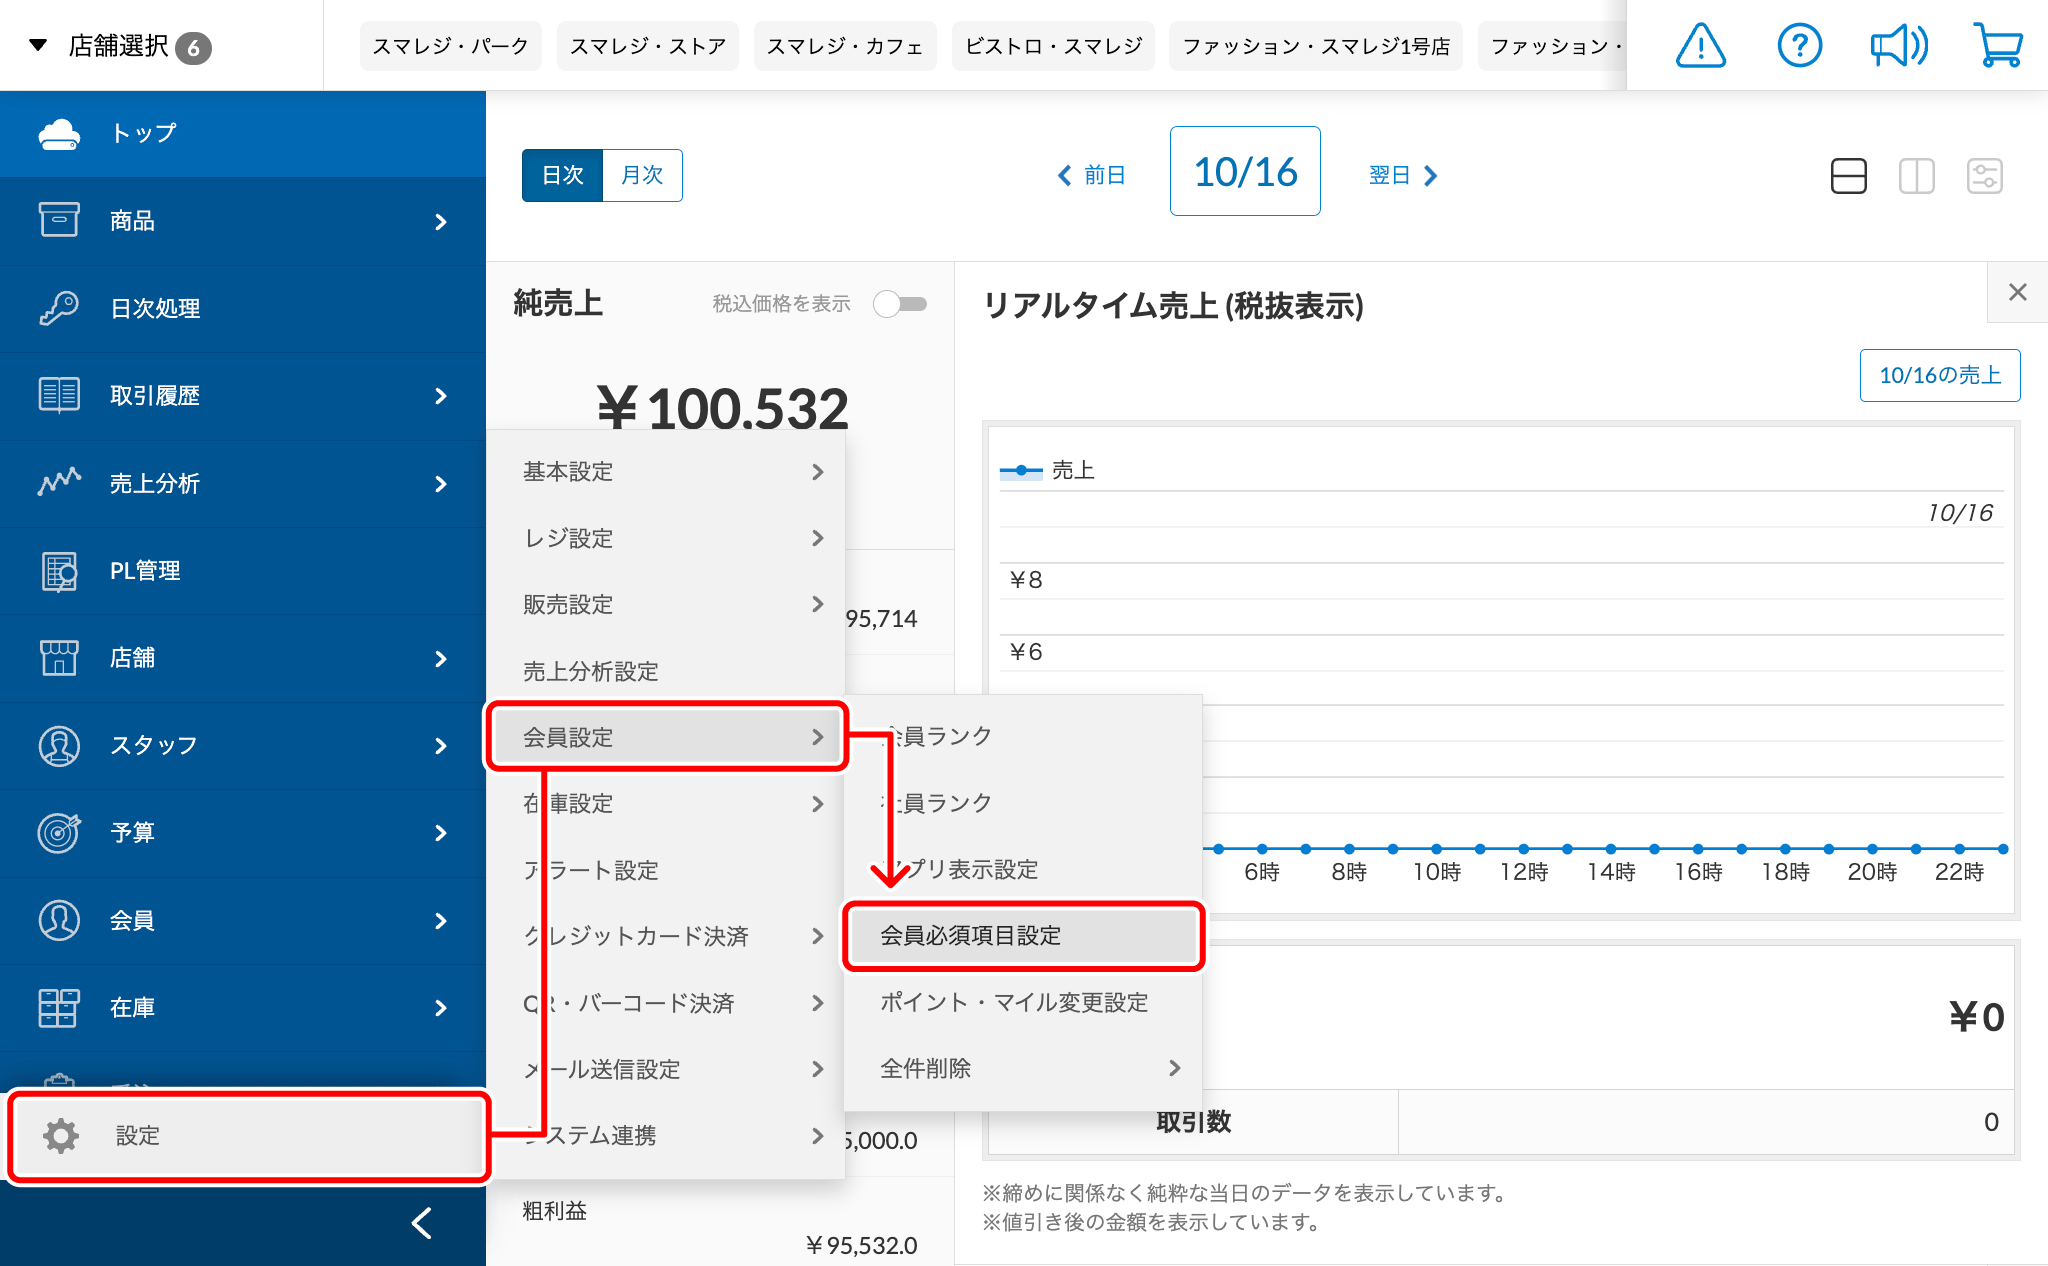
Task: Select the 日次 view button
Action: pos(562,176)
